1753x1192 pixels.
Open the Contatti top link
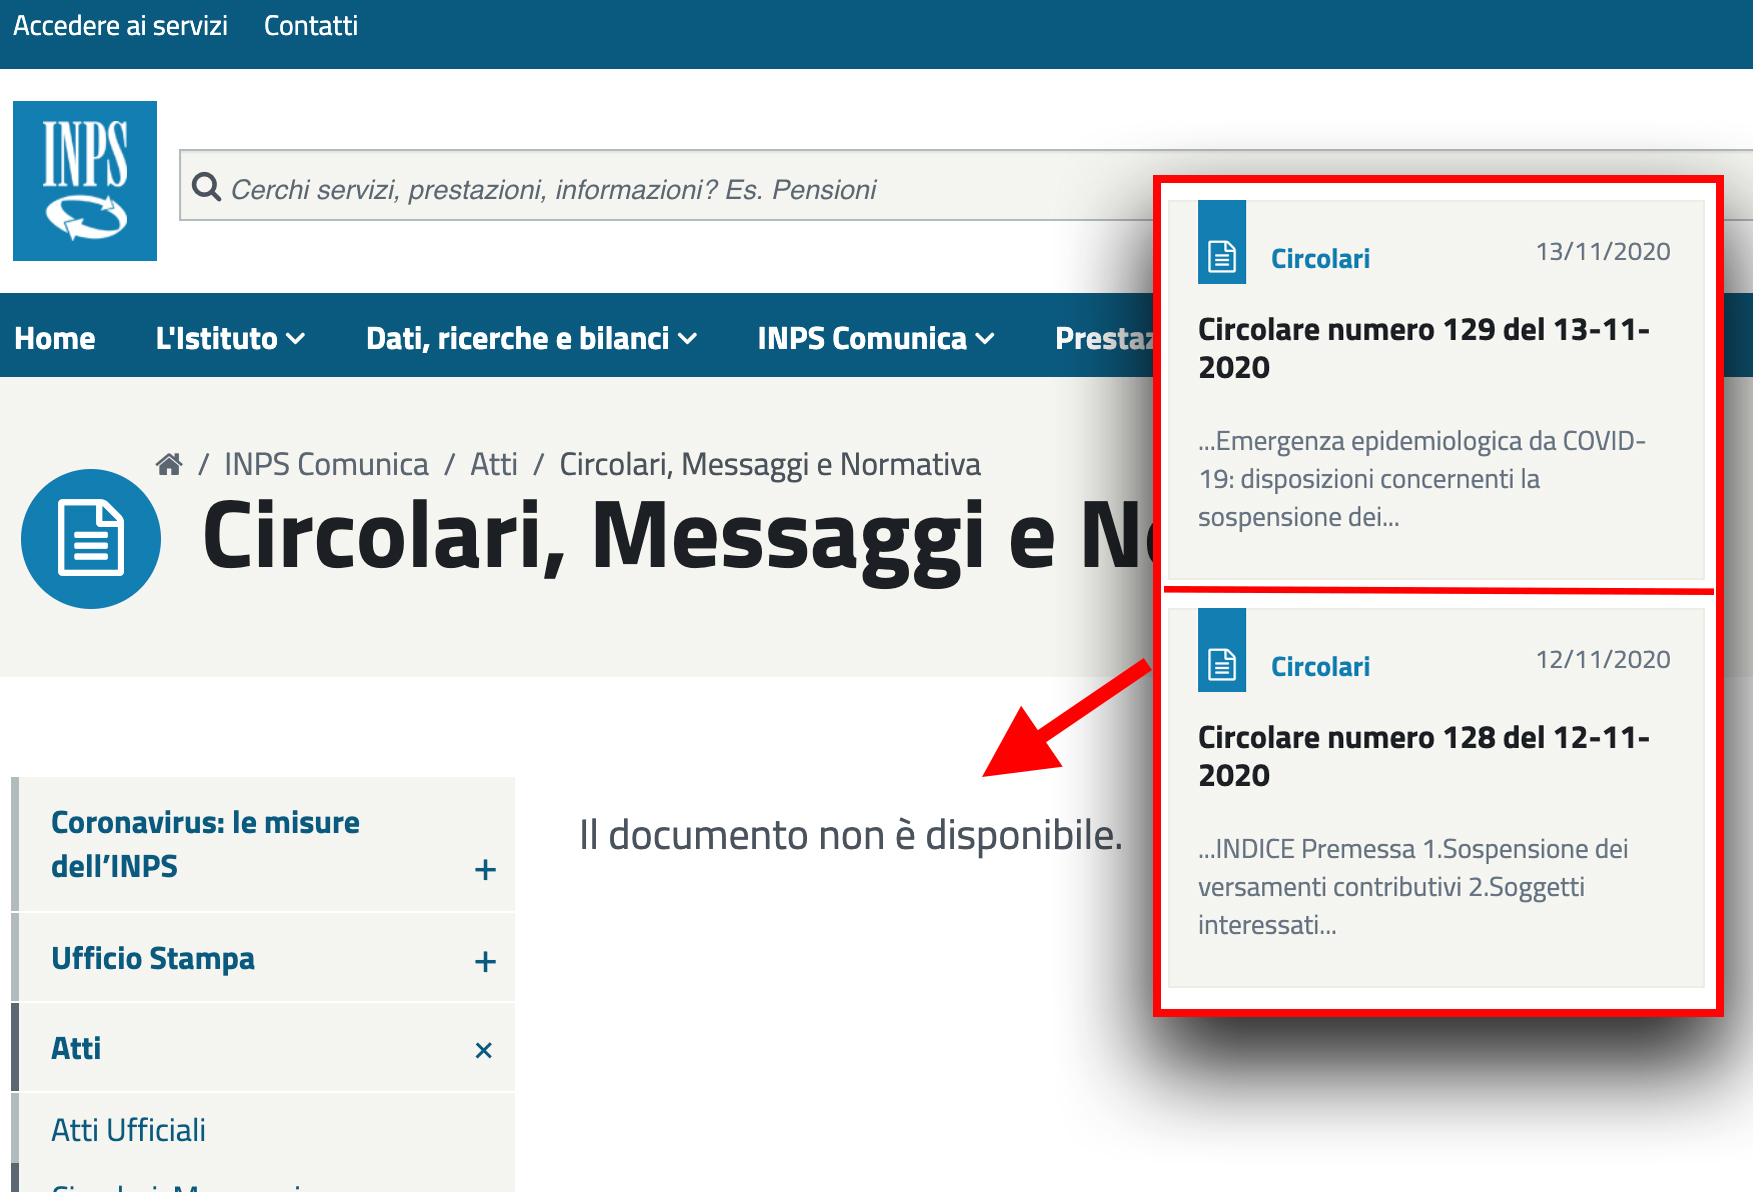click(311, 26)
